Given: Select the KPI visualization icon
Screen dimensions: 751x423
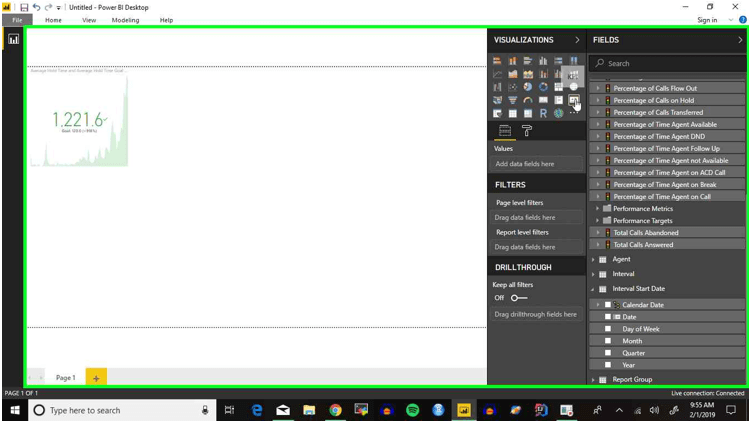Looking at the screenshot, I should click(x=574, y=100).
